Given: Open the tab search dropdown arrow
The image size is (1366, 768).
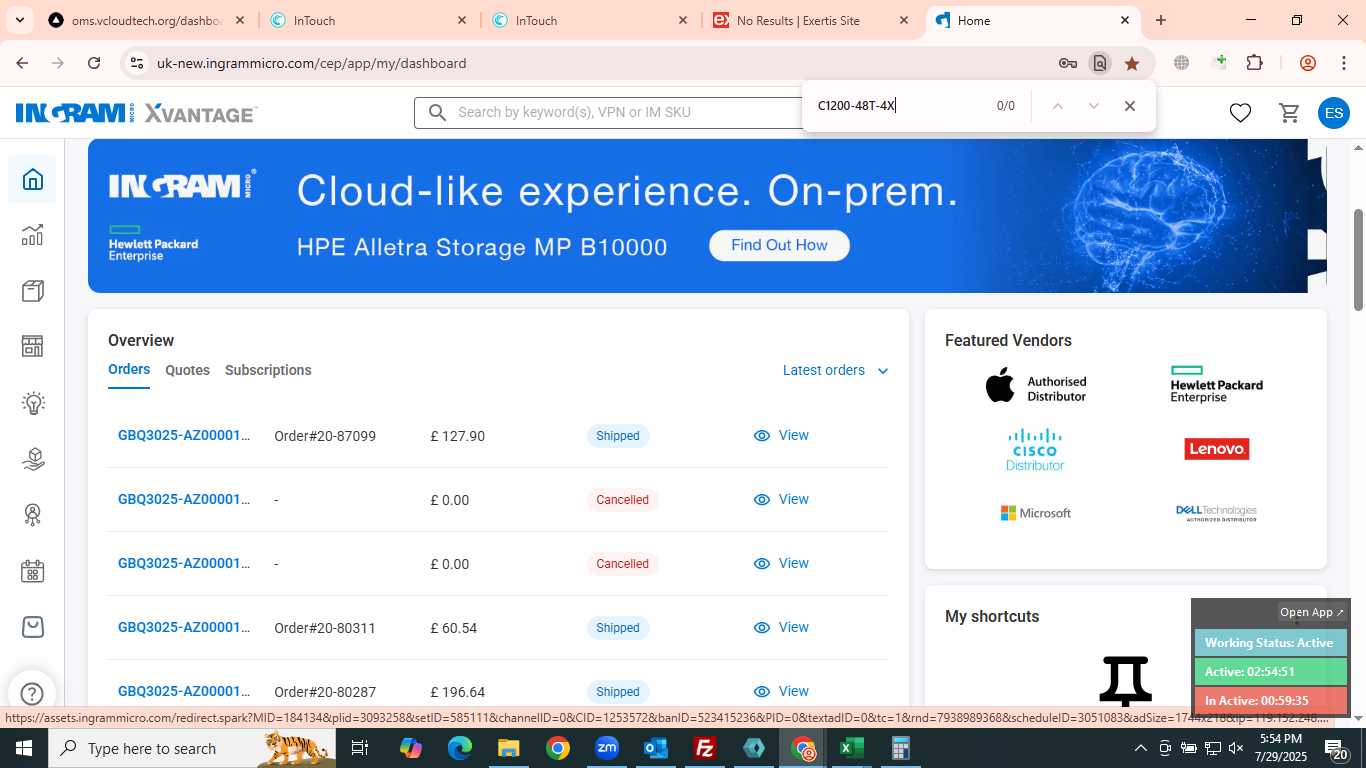Looking at the screenshot, I should pos(20,20).
